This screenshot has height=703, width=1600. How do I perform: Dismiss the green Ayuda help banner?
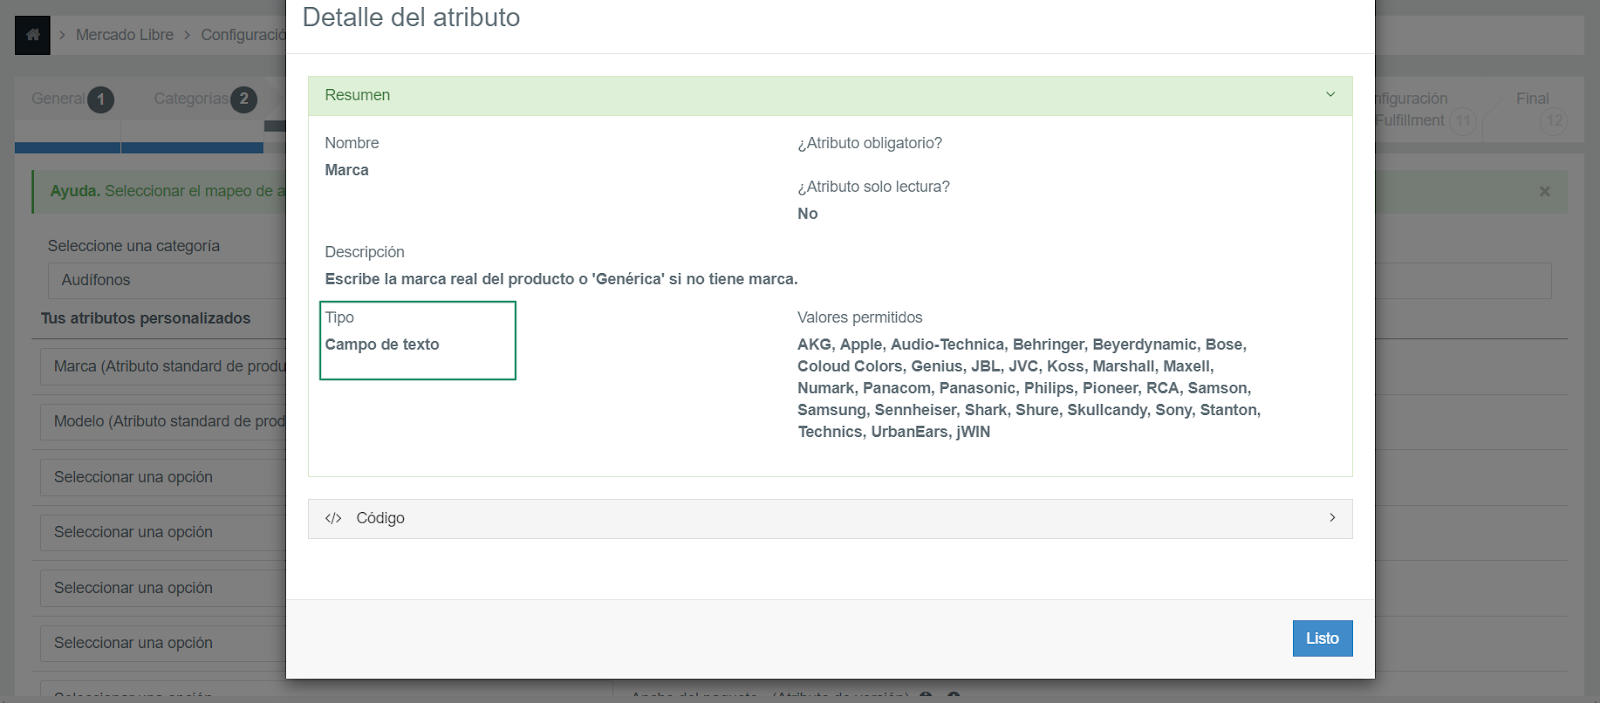1545,191
